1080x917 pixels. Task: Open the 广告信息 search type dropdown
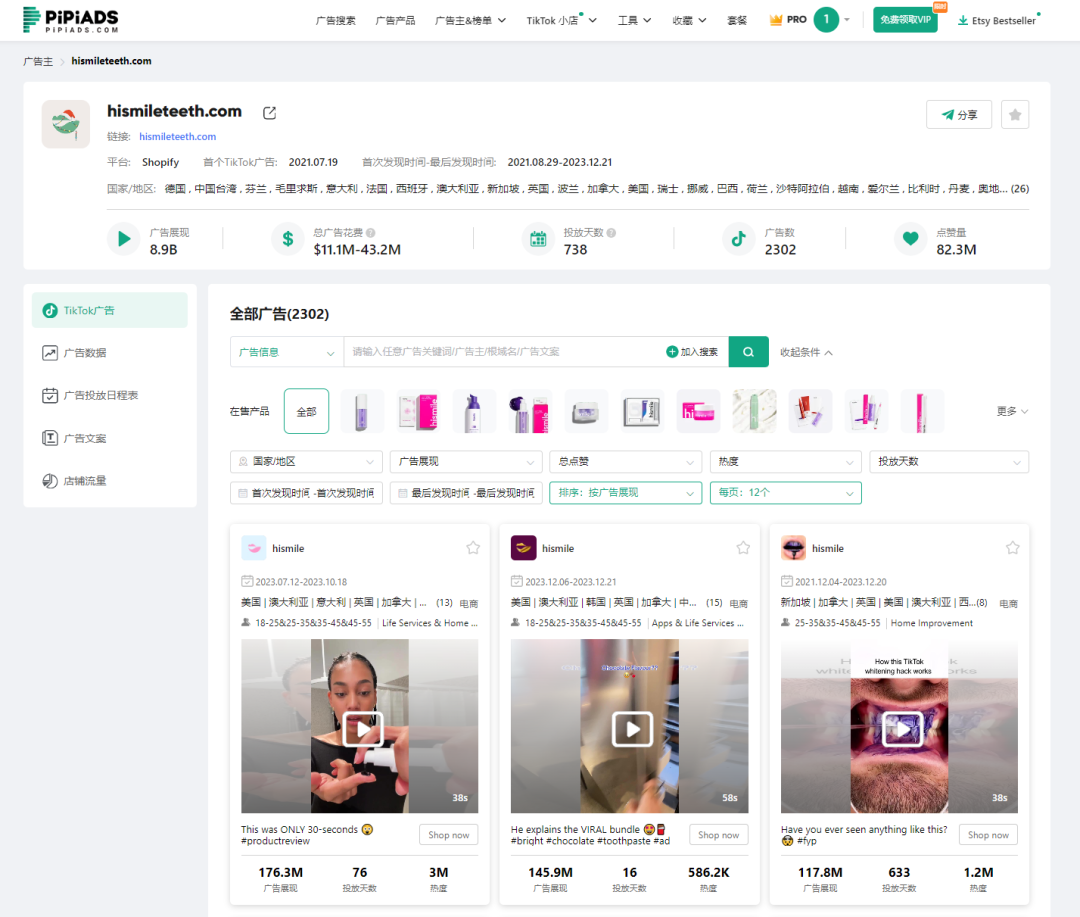coord(287,352)
